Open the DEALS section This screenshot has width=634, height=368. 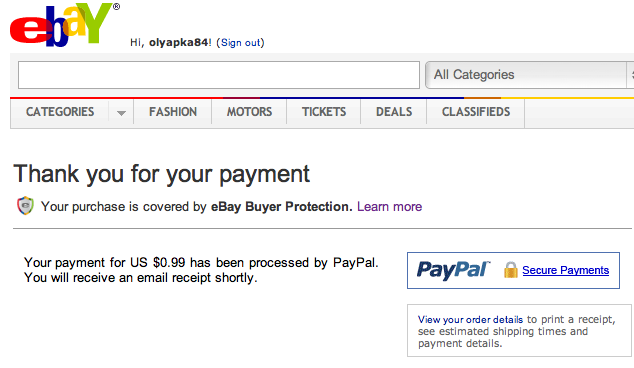point(394,112)
